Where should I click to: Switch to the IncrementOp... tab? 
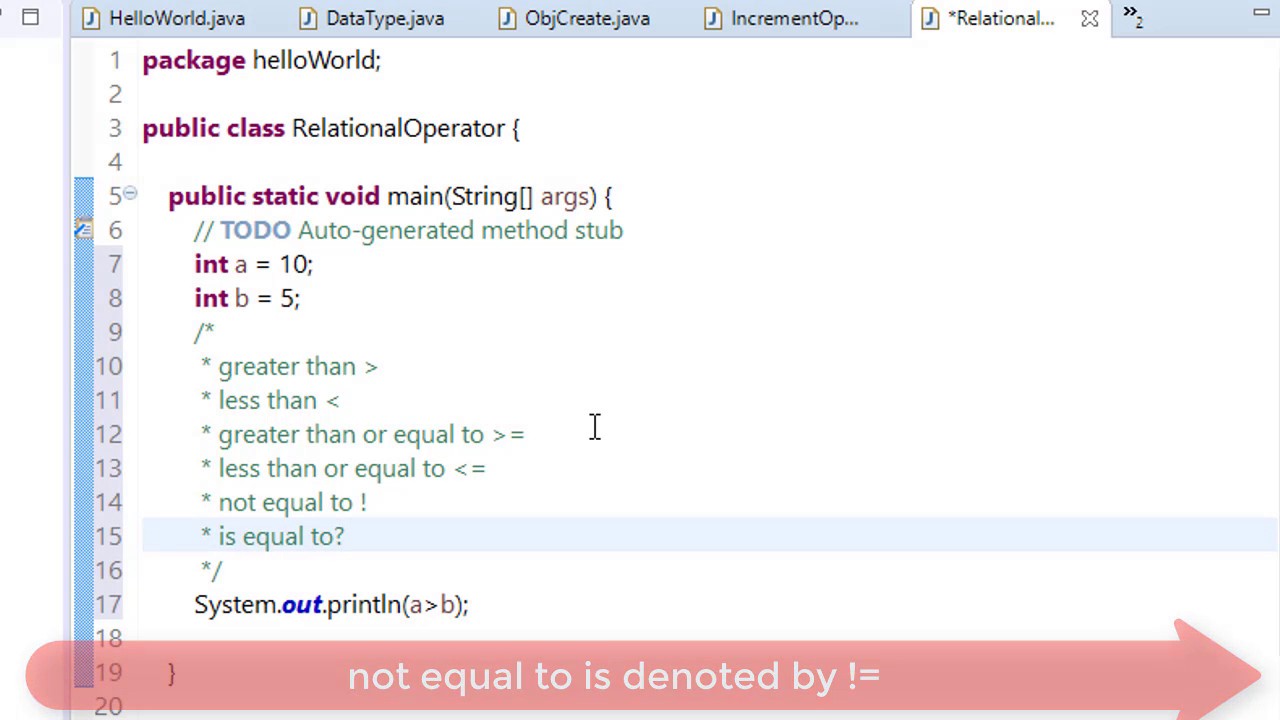click(781, 18)
